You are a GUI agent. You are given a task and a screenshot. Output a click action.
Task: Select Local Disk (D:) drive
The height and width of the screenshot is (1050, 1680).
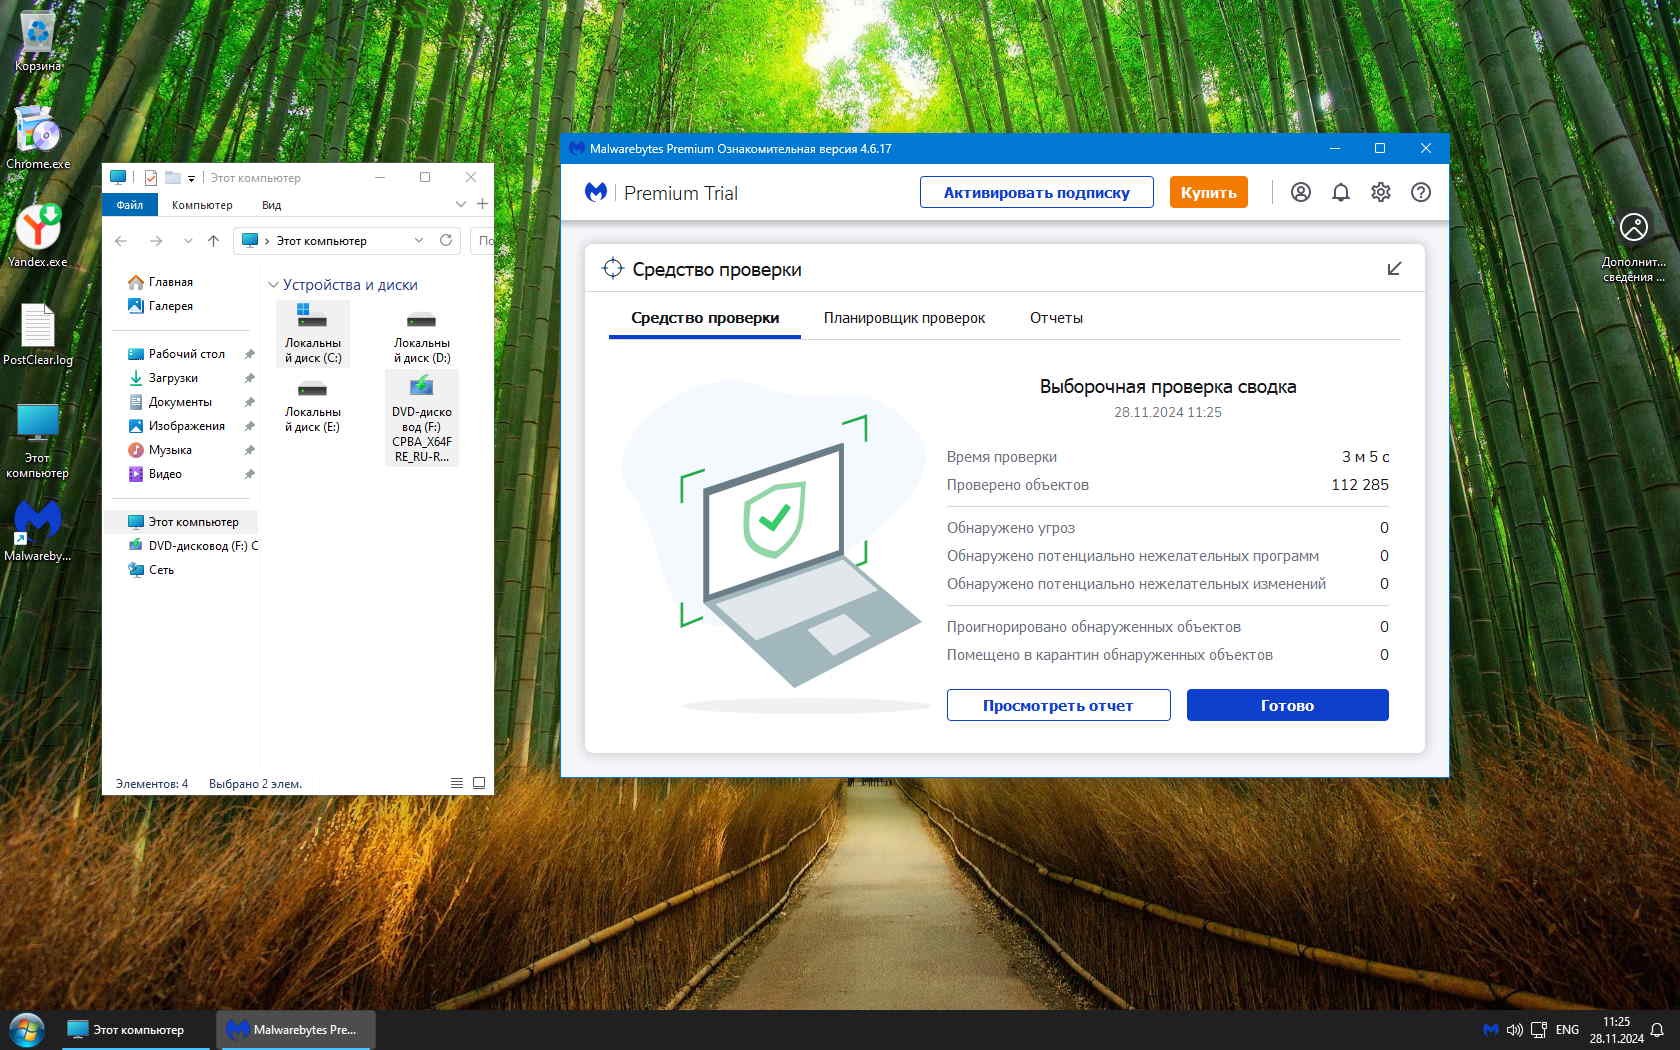421,335
